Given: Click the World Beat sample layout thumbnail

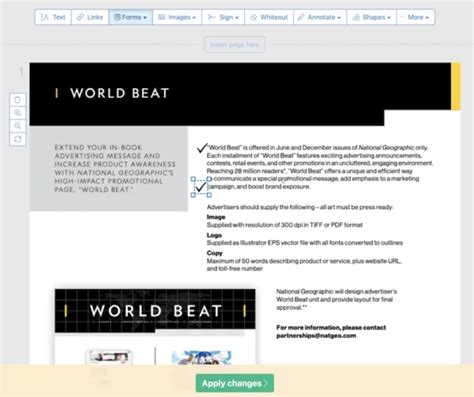Looking at the screenshot, I should pos(155,327).
